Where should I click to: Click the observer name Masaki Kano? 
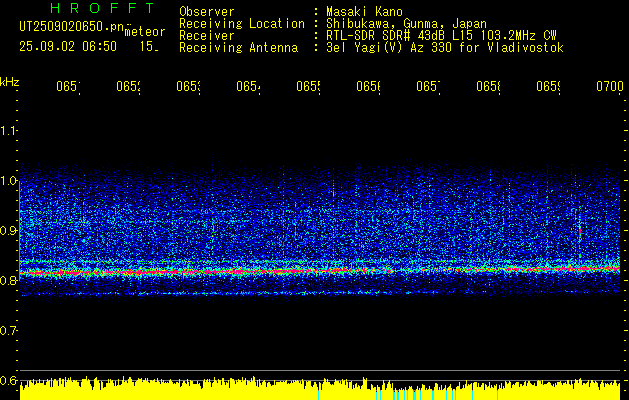coord(364,11)
